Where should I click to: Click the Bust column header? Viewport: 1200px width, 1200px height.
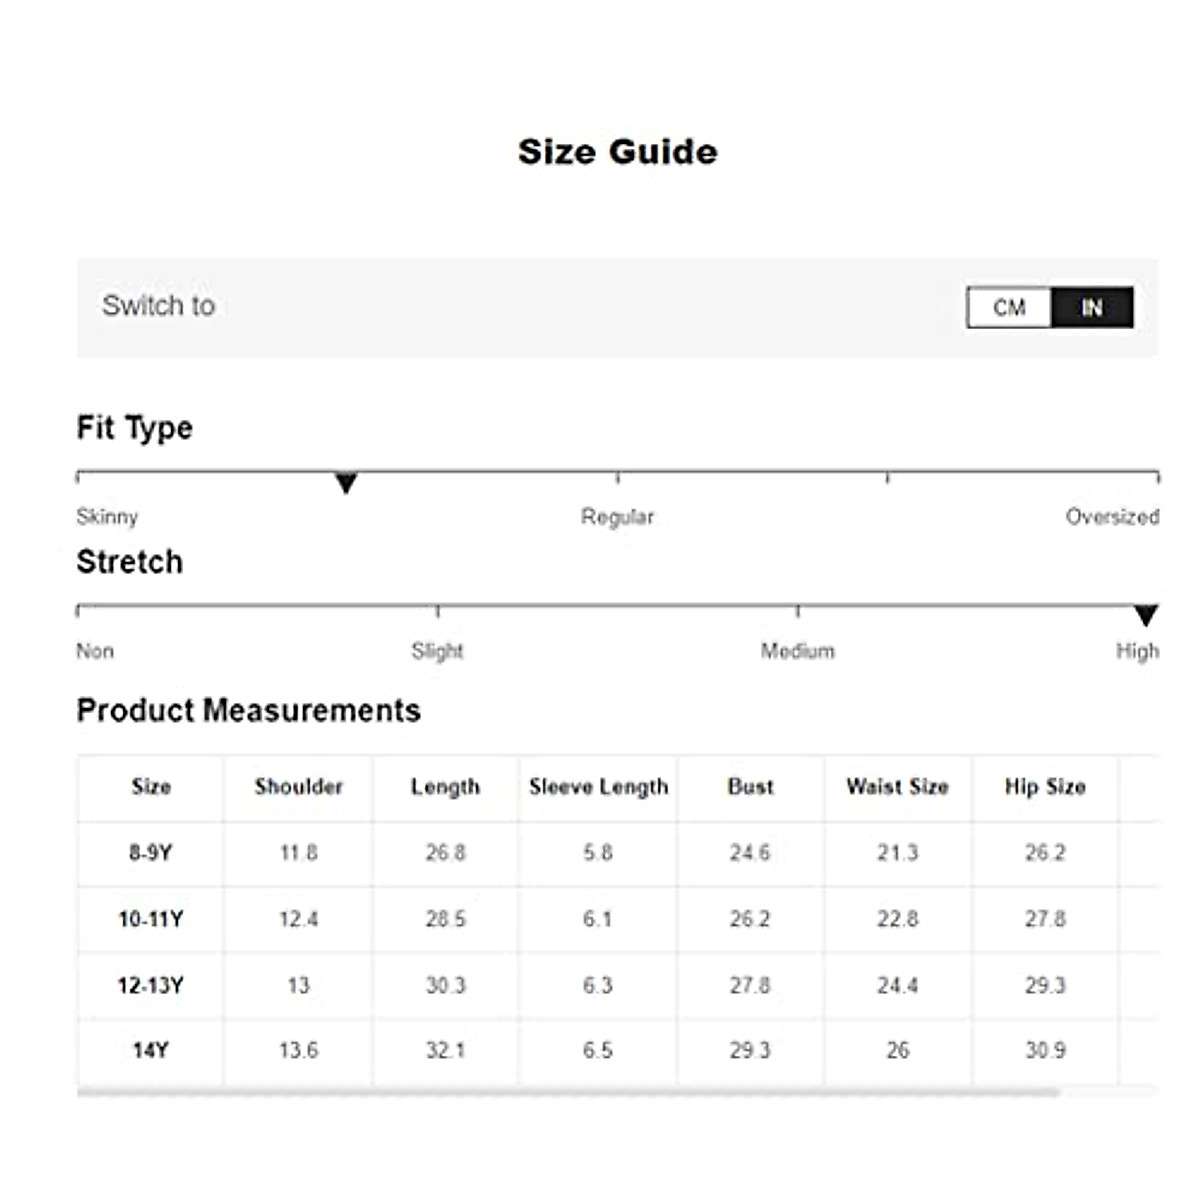pos(750,787)
